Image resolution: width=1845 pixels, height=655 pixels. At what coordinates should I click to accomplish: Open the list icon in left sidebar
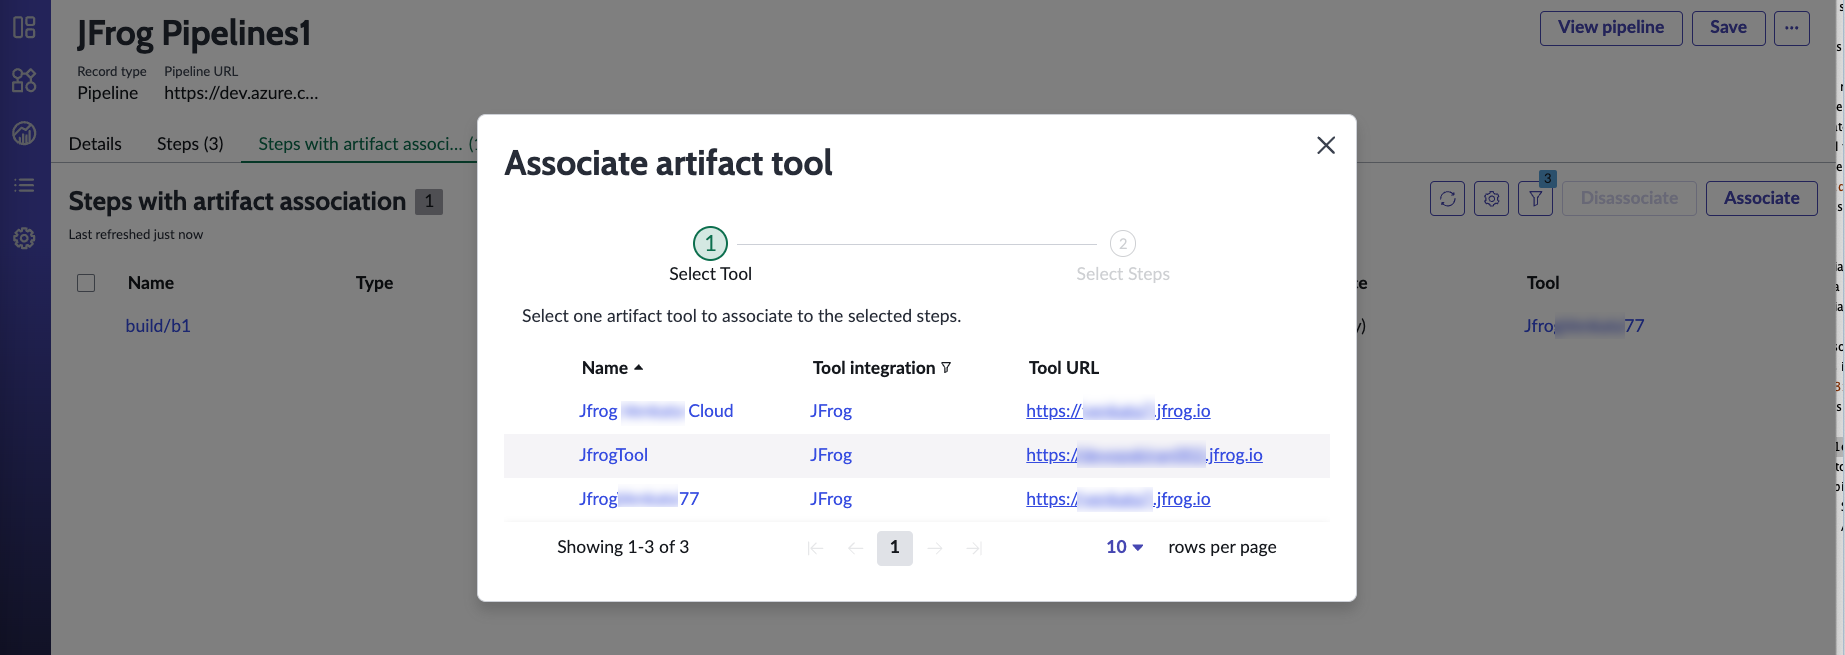[x=24, y=185]
